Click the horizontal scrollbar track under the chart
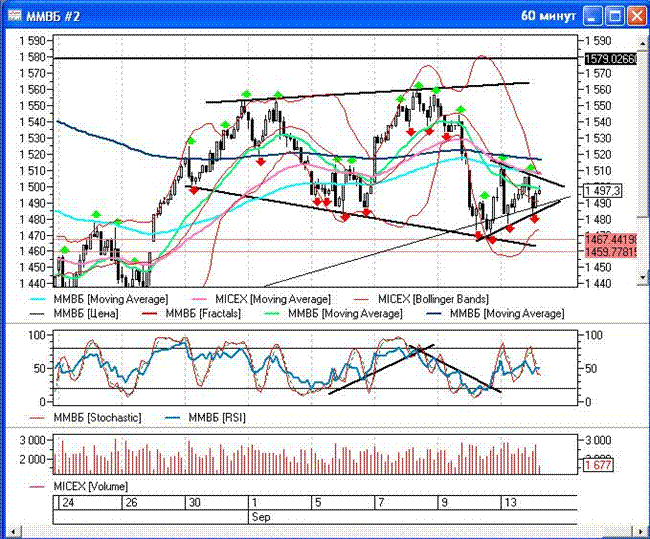 click(x=325, y=528)
